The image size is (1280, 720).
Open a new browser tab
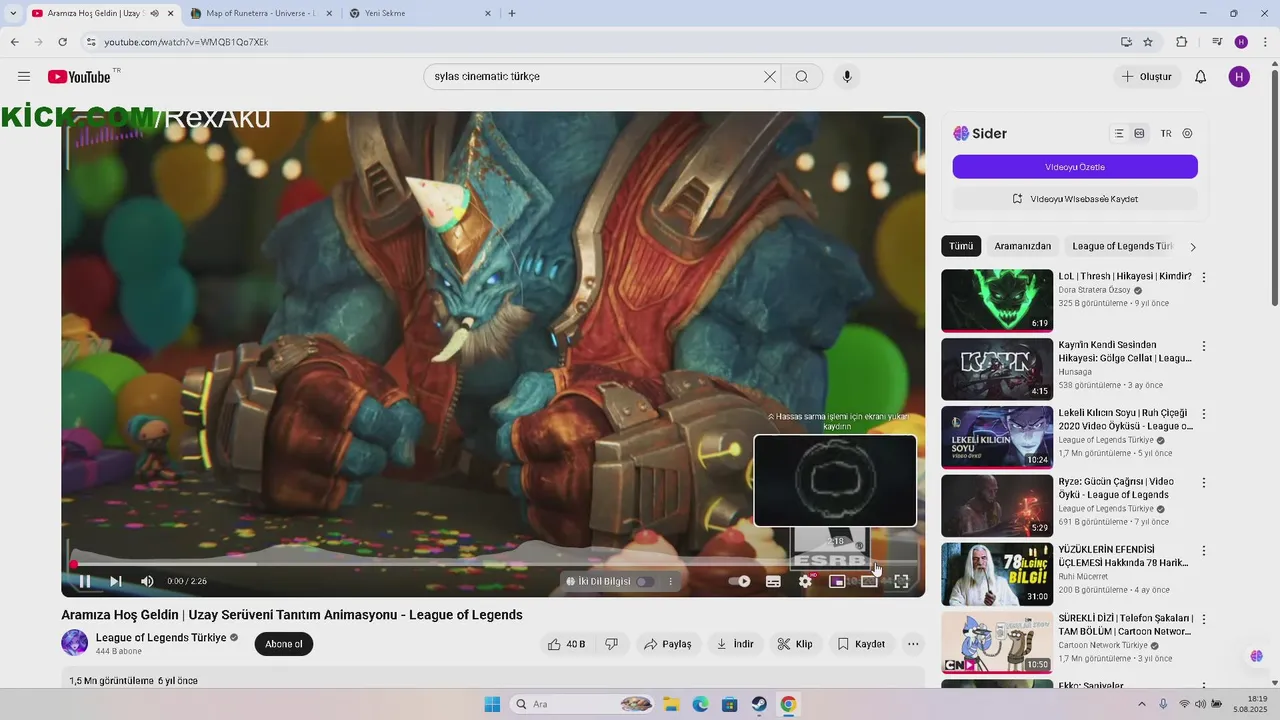click(x=512, y=13)
